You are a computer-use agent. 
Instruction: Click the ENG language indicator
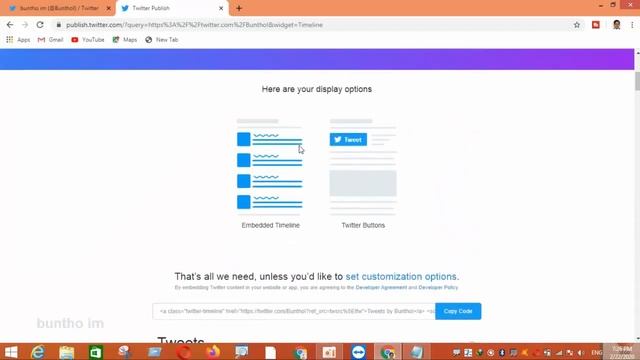click(x=597, y=352)
